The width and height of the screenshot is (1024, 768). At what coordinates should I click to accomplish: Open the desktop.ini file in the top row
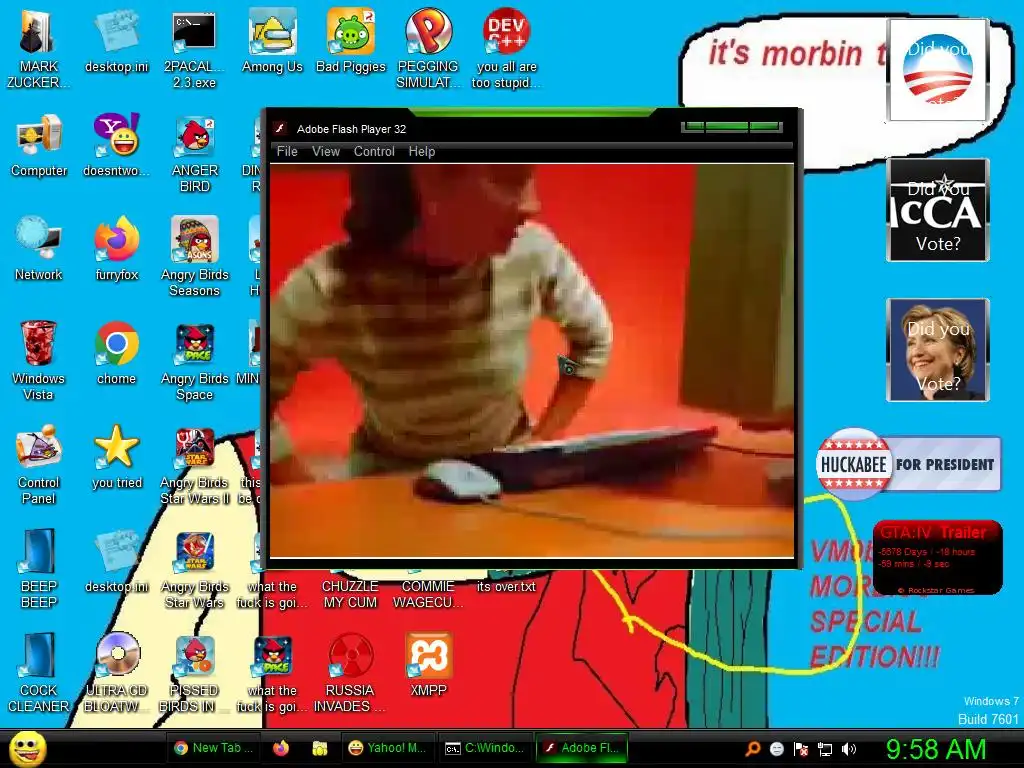click(x=116, y=41)
